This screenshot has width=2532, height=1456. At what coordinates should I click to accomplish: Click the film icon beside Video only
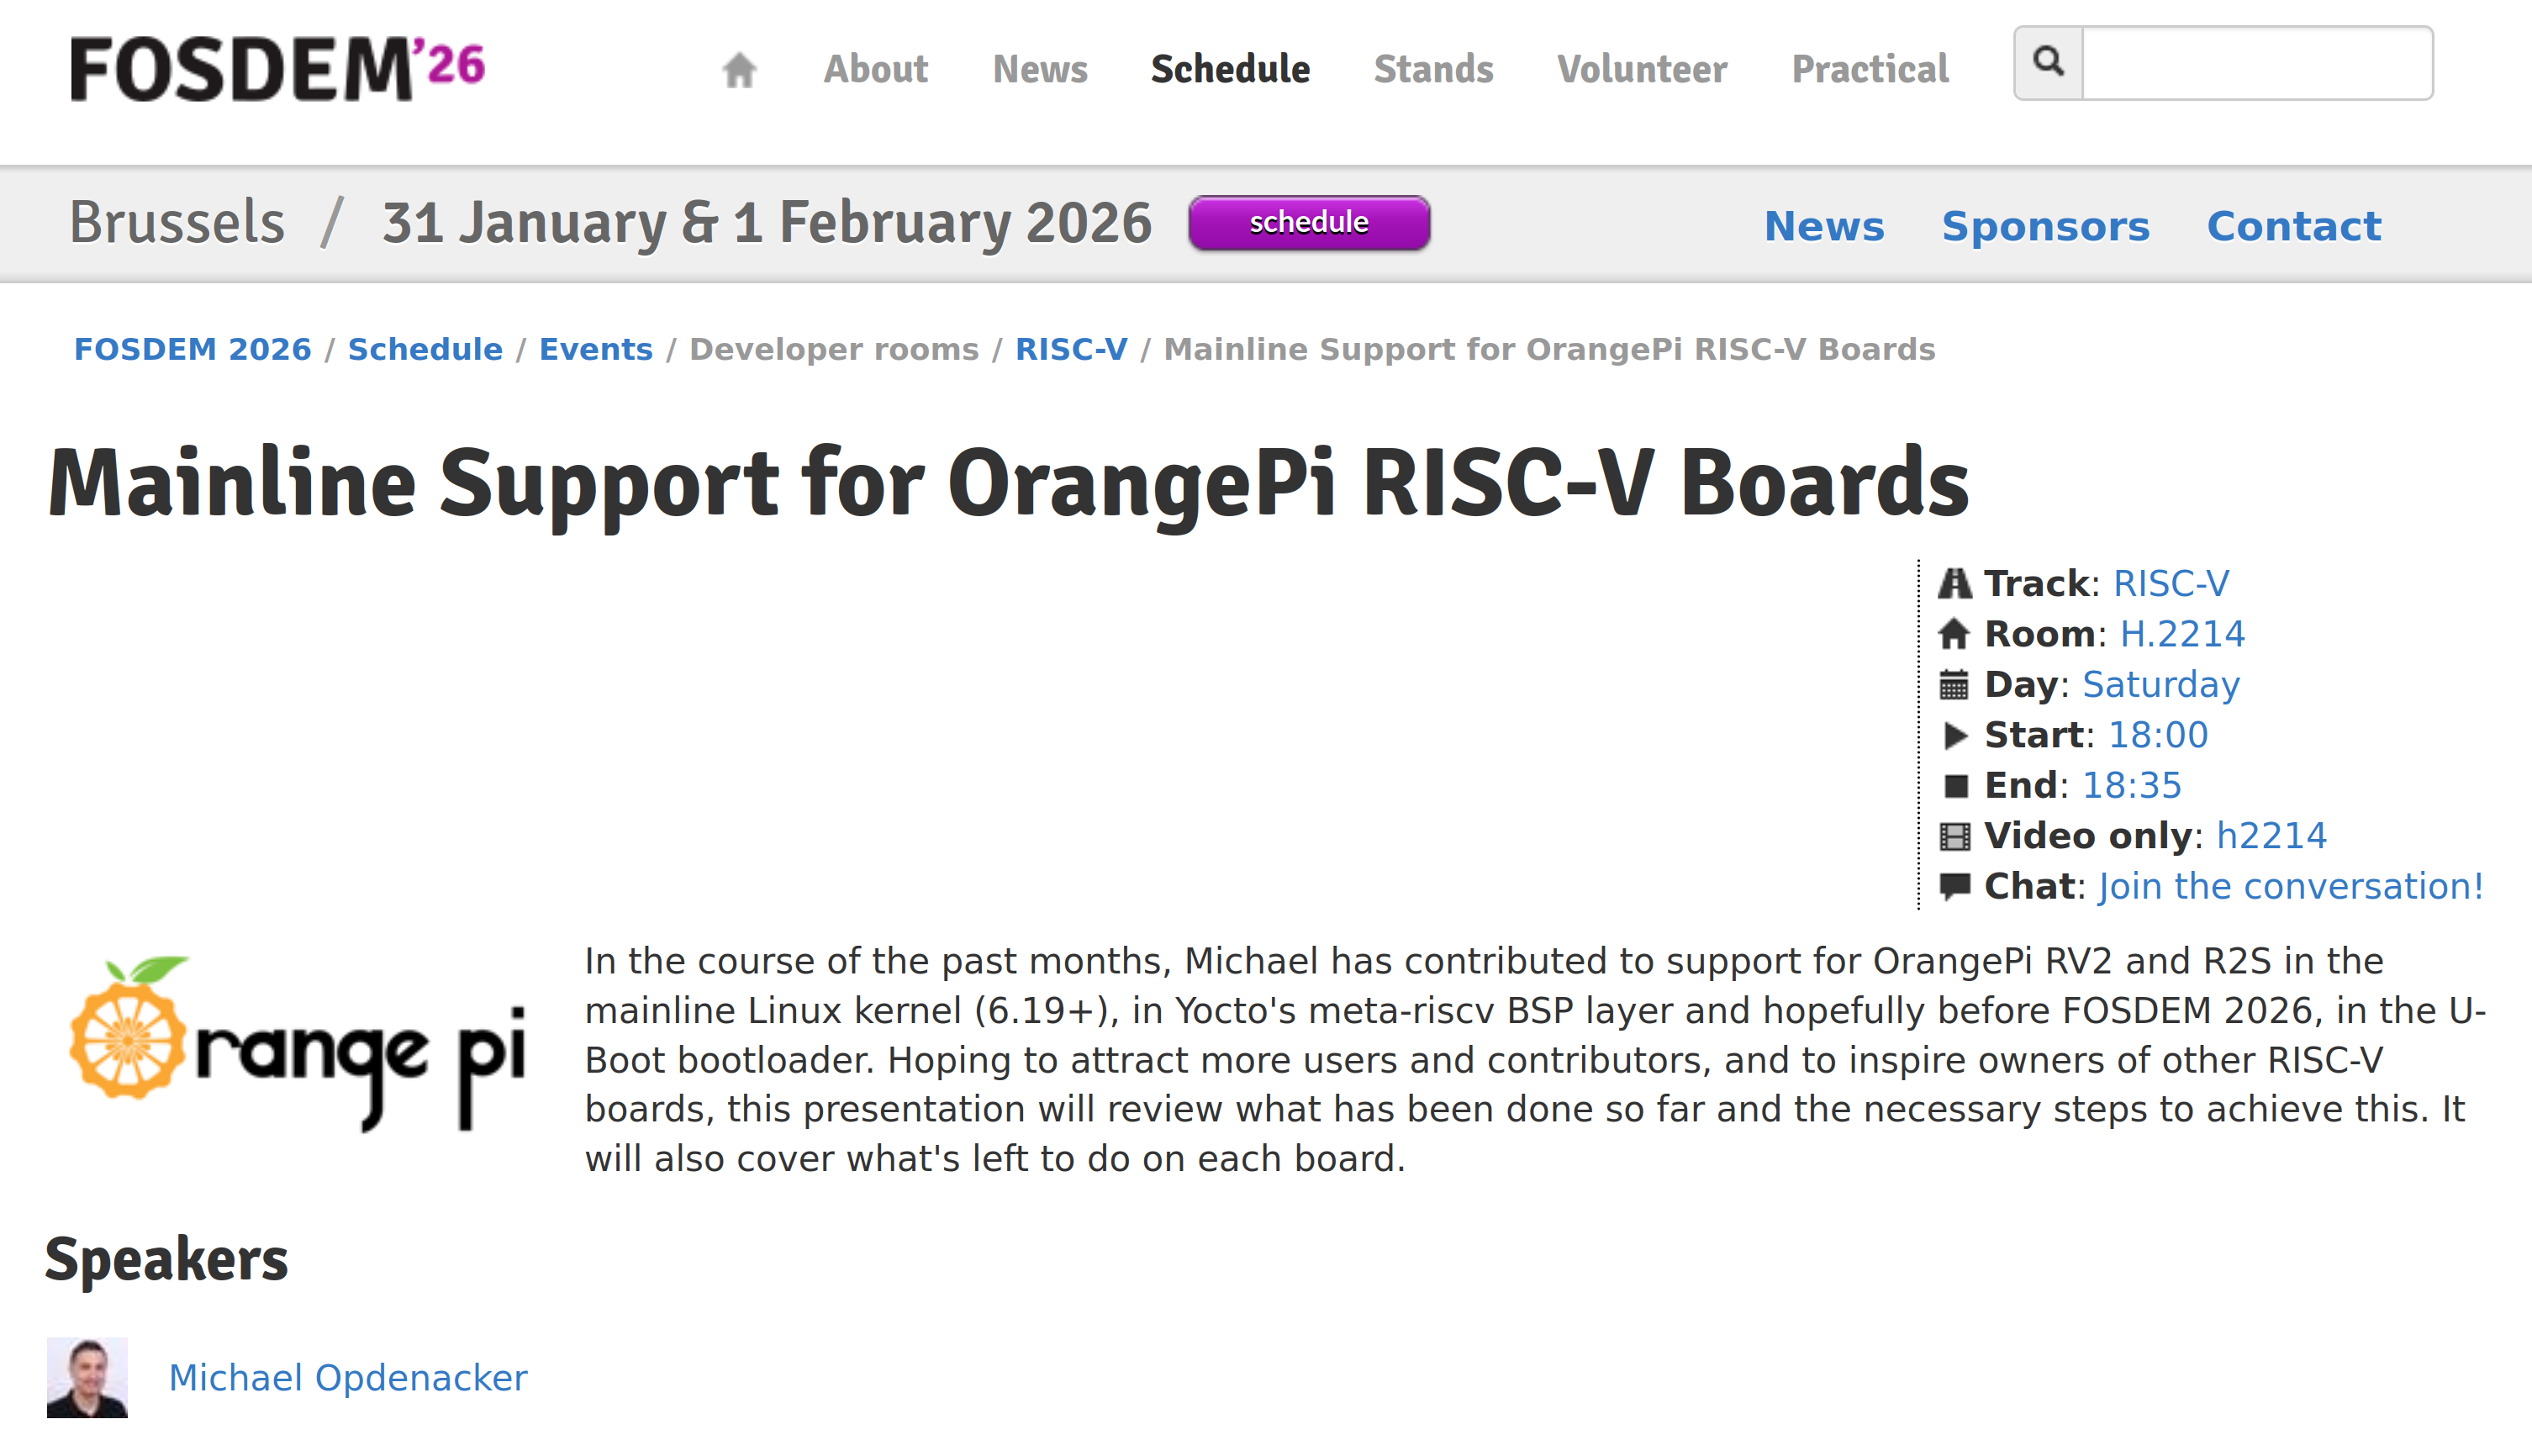1954,836
